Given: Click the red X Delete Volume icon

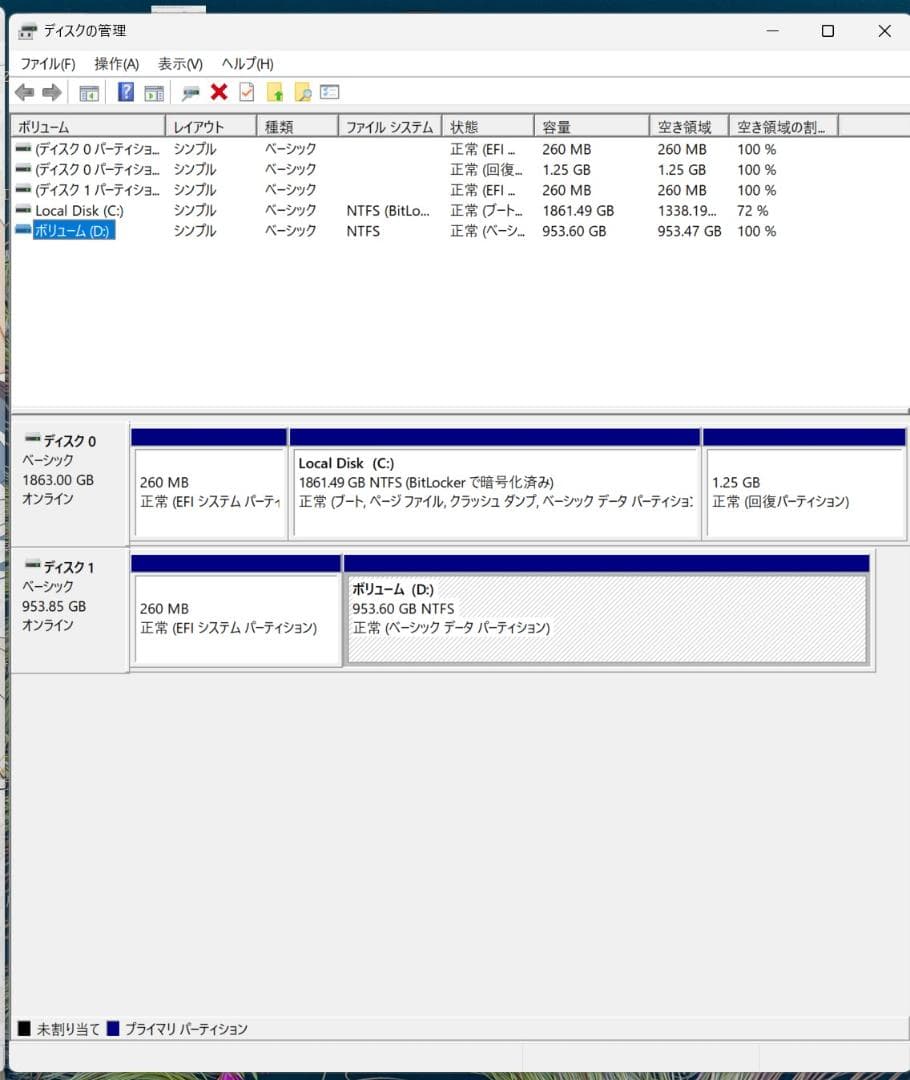Looking at the screenshot, I should (x=218, y=92).
